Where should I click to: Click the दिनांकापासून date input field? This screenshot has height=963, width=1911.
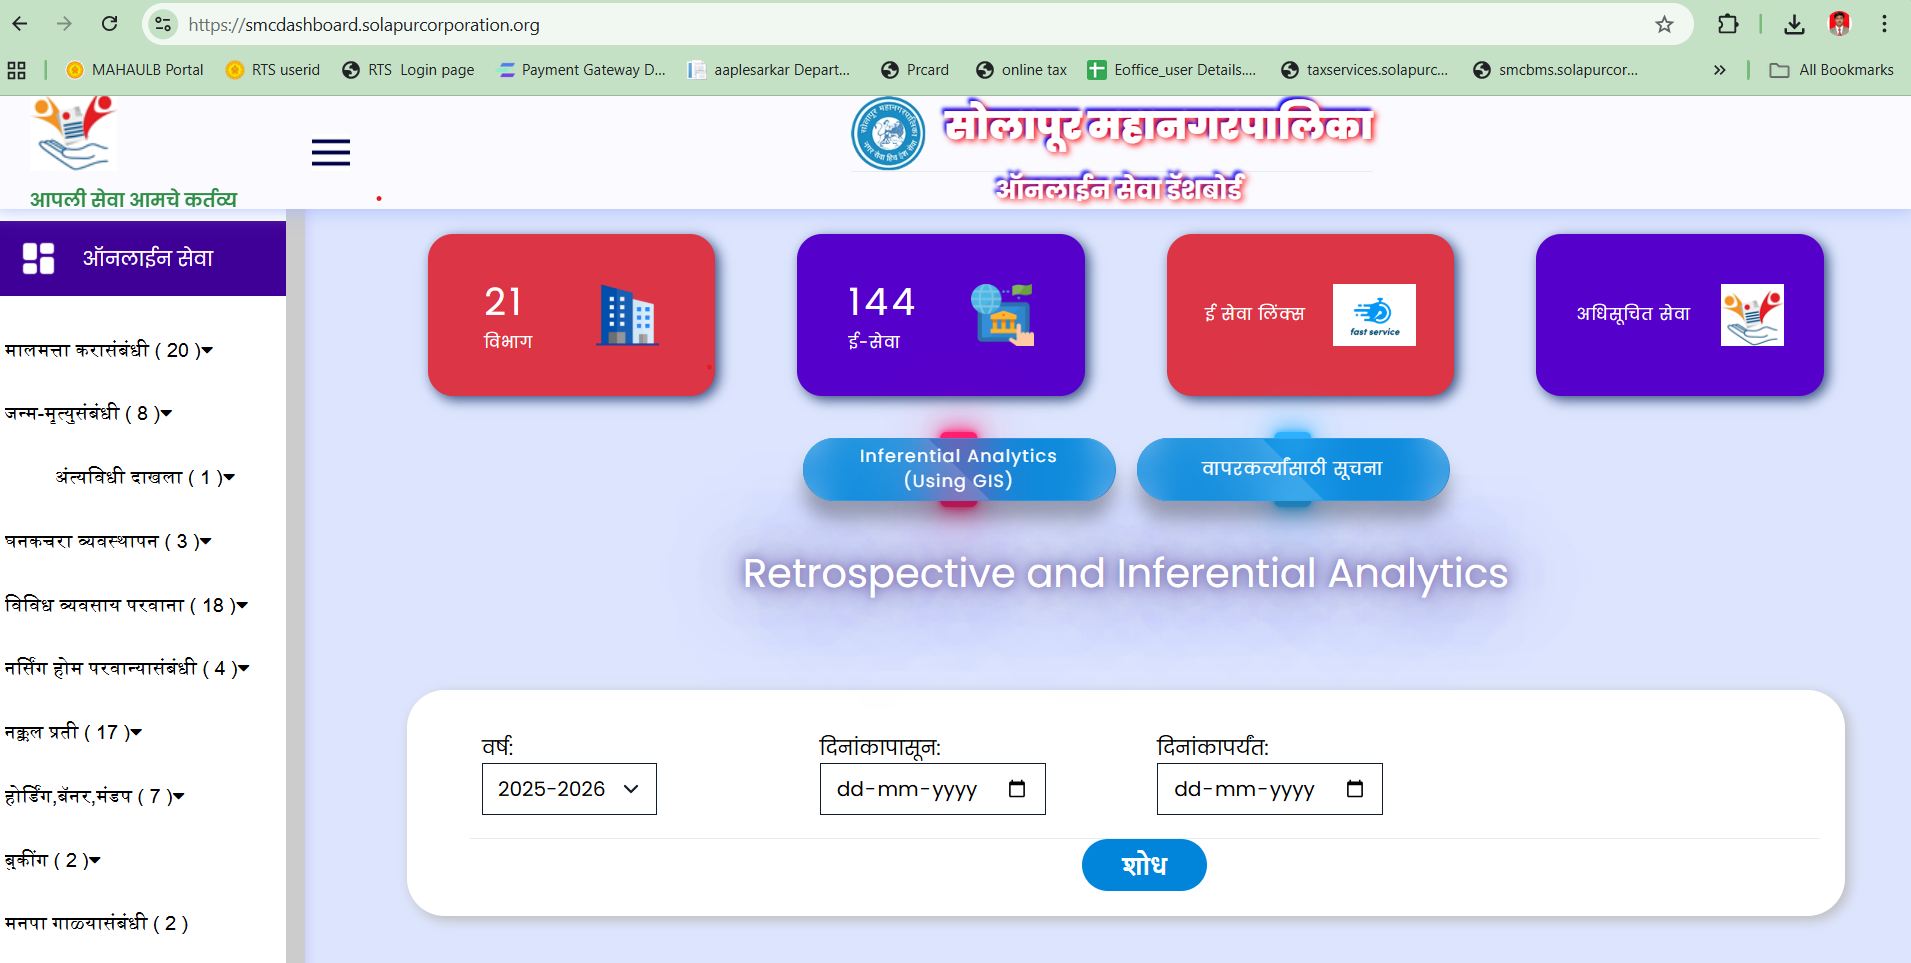[907, 789]
